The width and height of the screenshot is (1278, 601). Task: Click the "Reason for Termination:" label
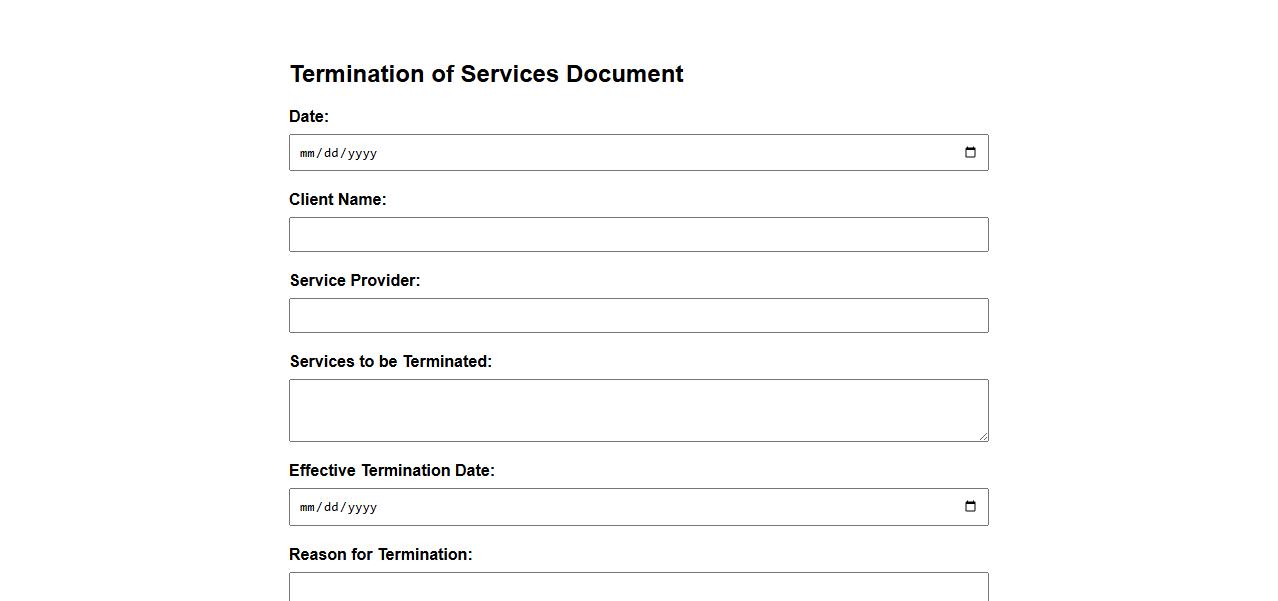tap(381, 555)
